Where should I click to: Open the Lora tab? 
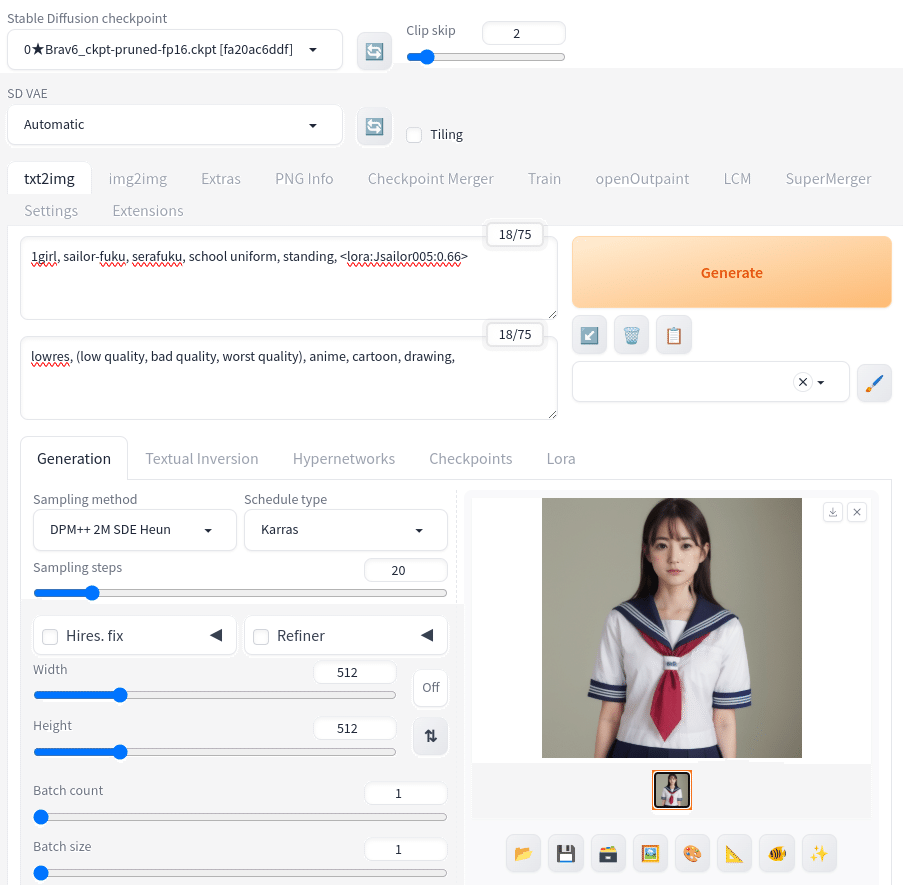click(x=560, y=458)
